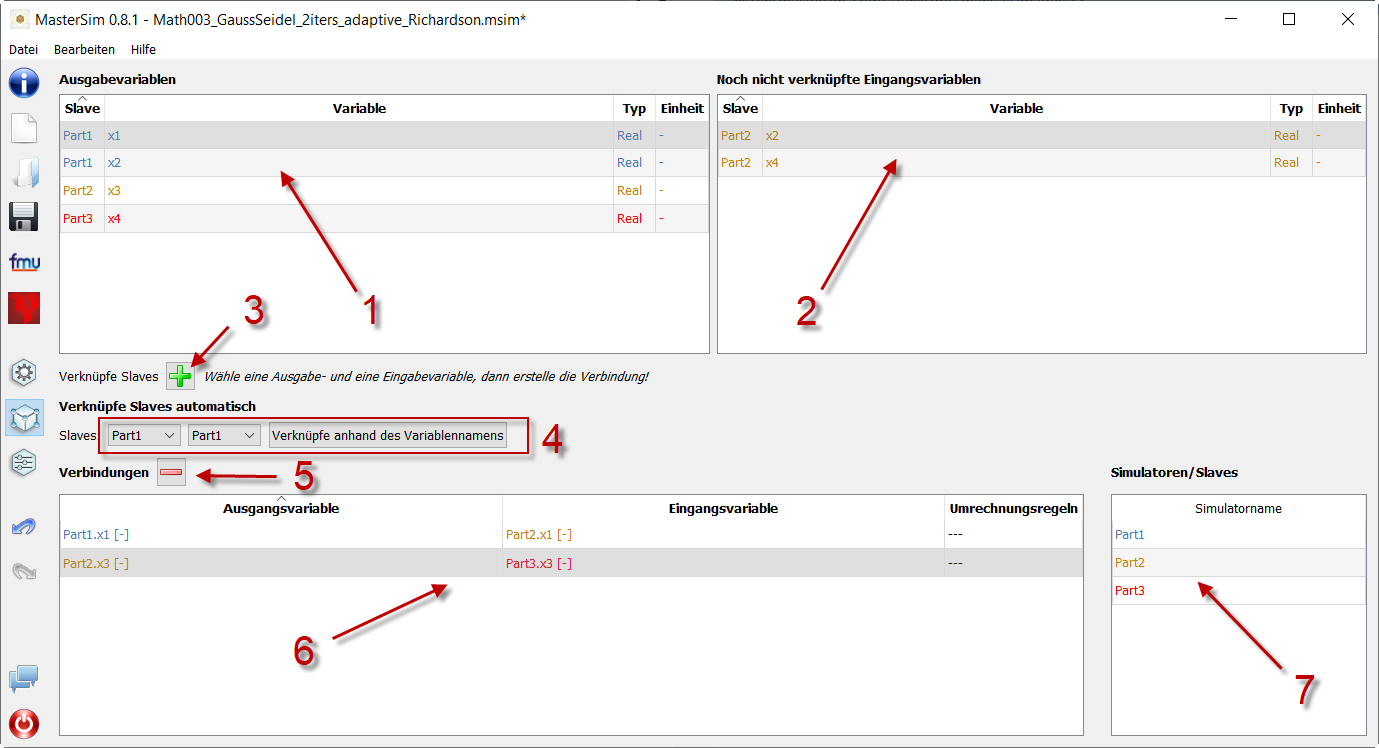Select output variable x3 of Part2

coord(384,191)
